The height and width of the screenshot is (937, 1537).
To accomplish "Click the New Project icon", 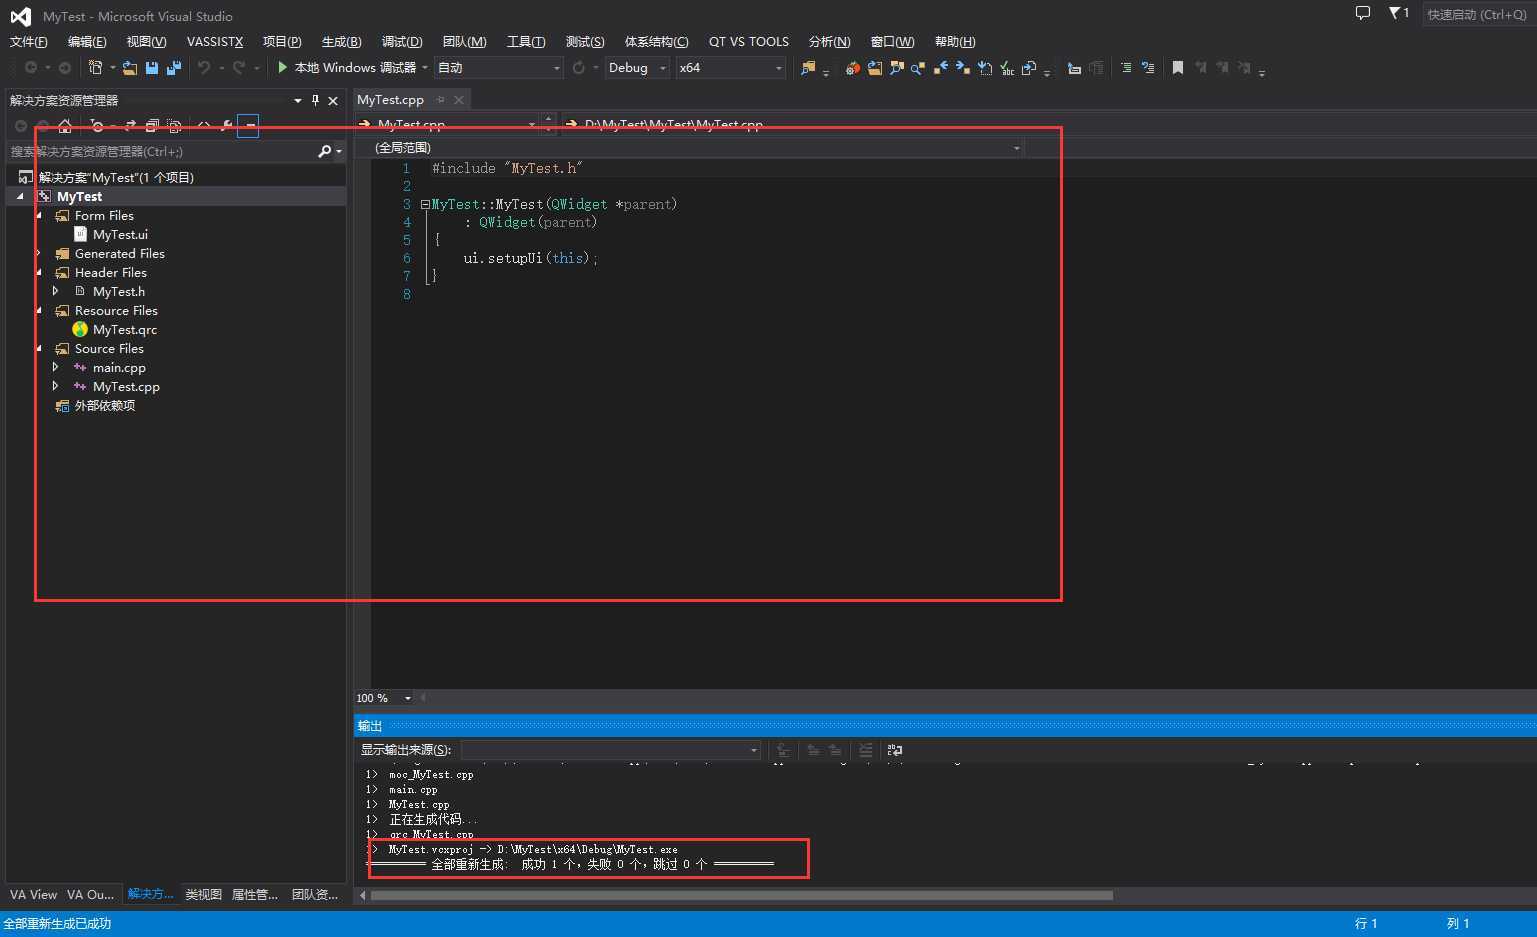I will click(x=96, y=67).
